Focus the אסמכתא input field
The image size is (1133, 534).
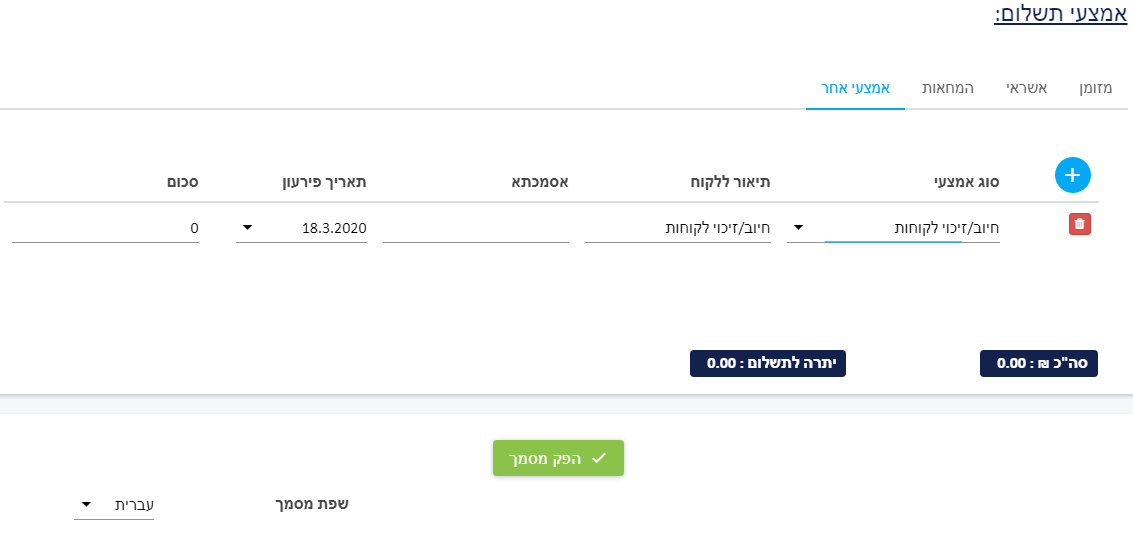(475, 228)
